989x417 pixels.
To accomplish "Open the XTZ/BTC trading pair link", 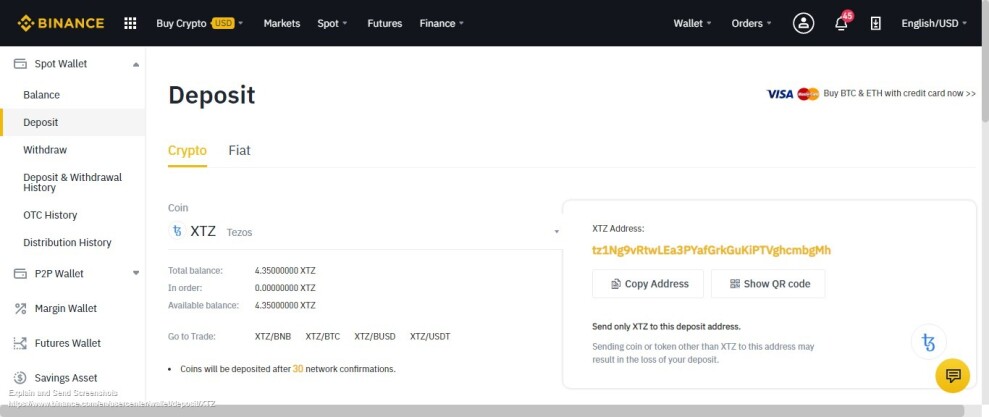I will [323, 337].
